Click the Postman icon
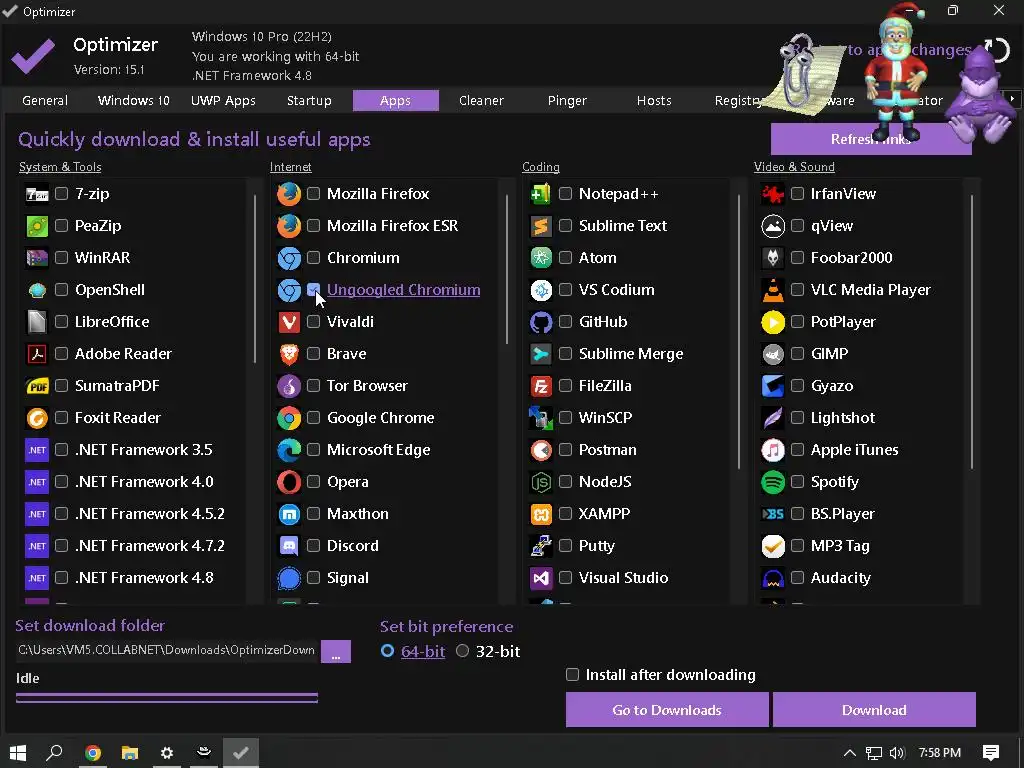 (541, 450)
